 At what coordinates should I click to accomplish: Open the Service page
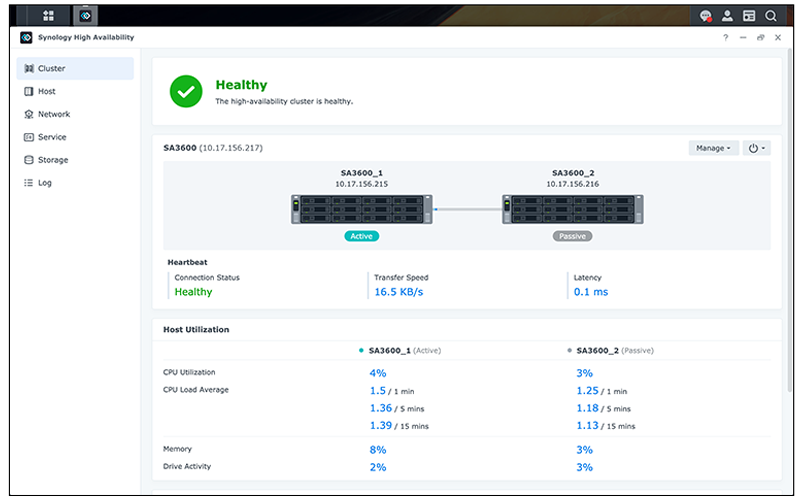coord(75,137)
